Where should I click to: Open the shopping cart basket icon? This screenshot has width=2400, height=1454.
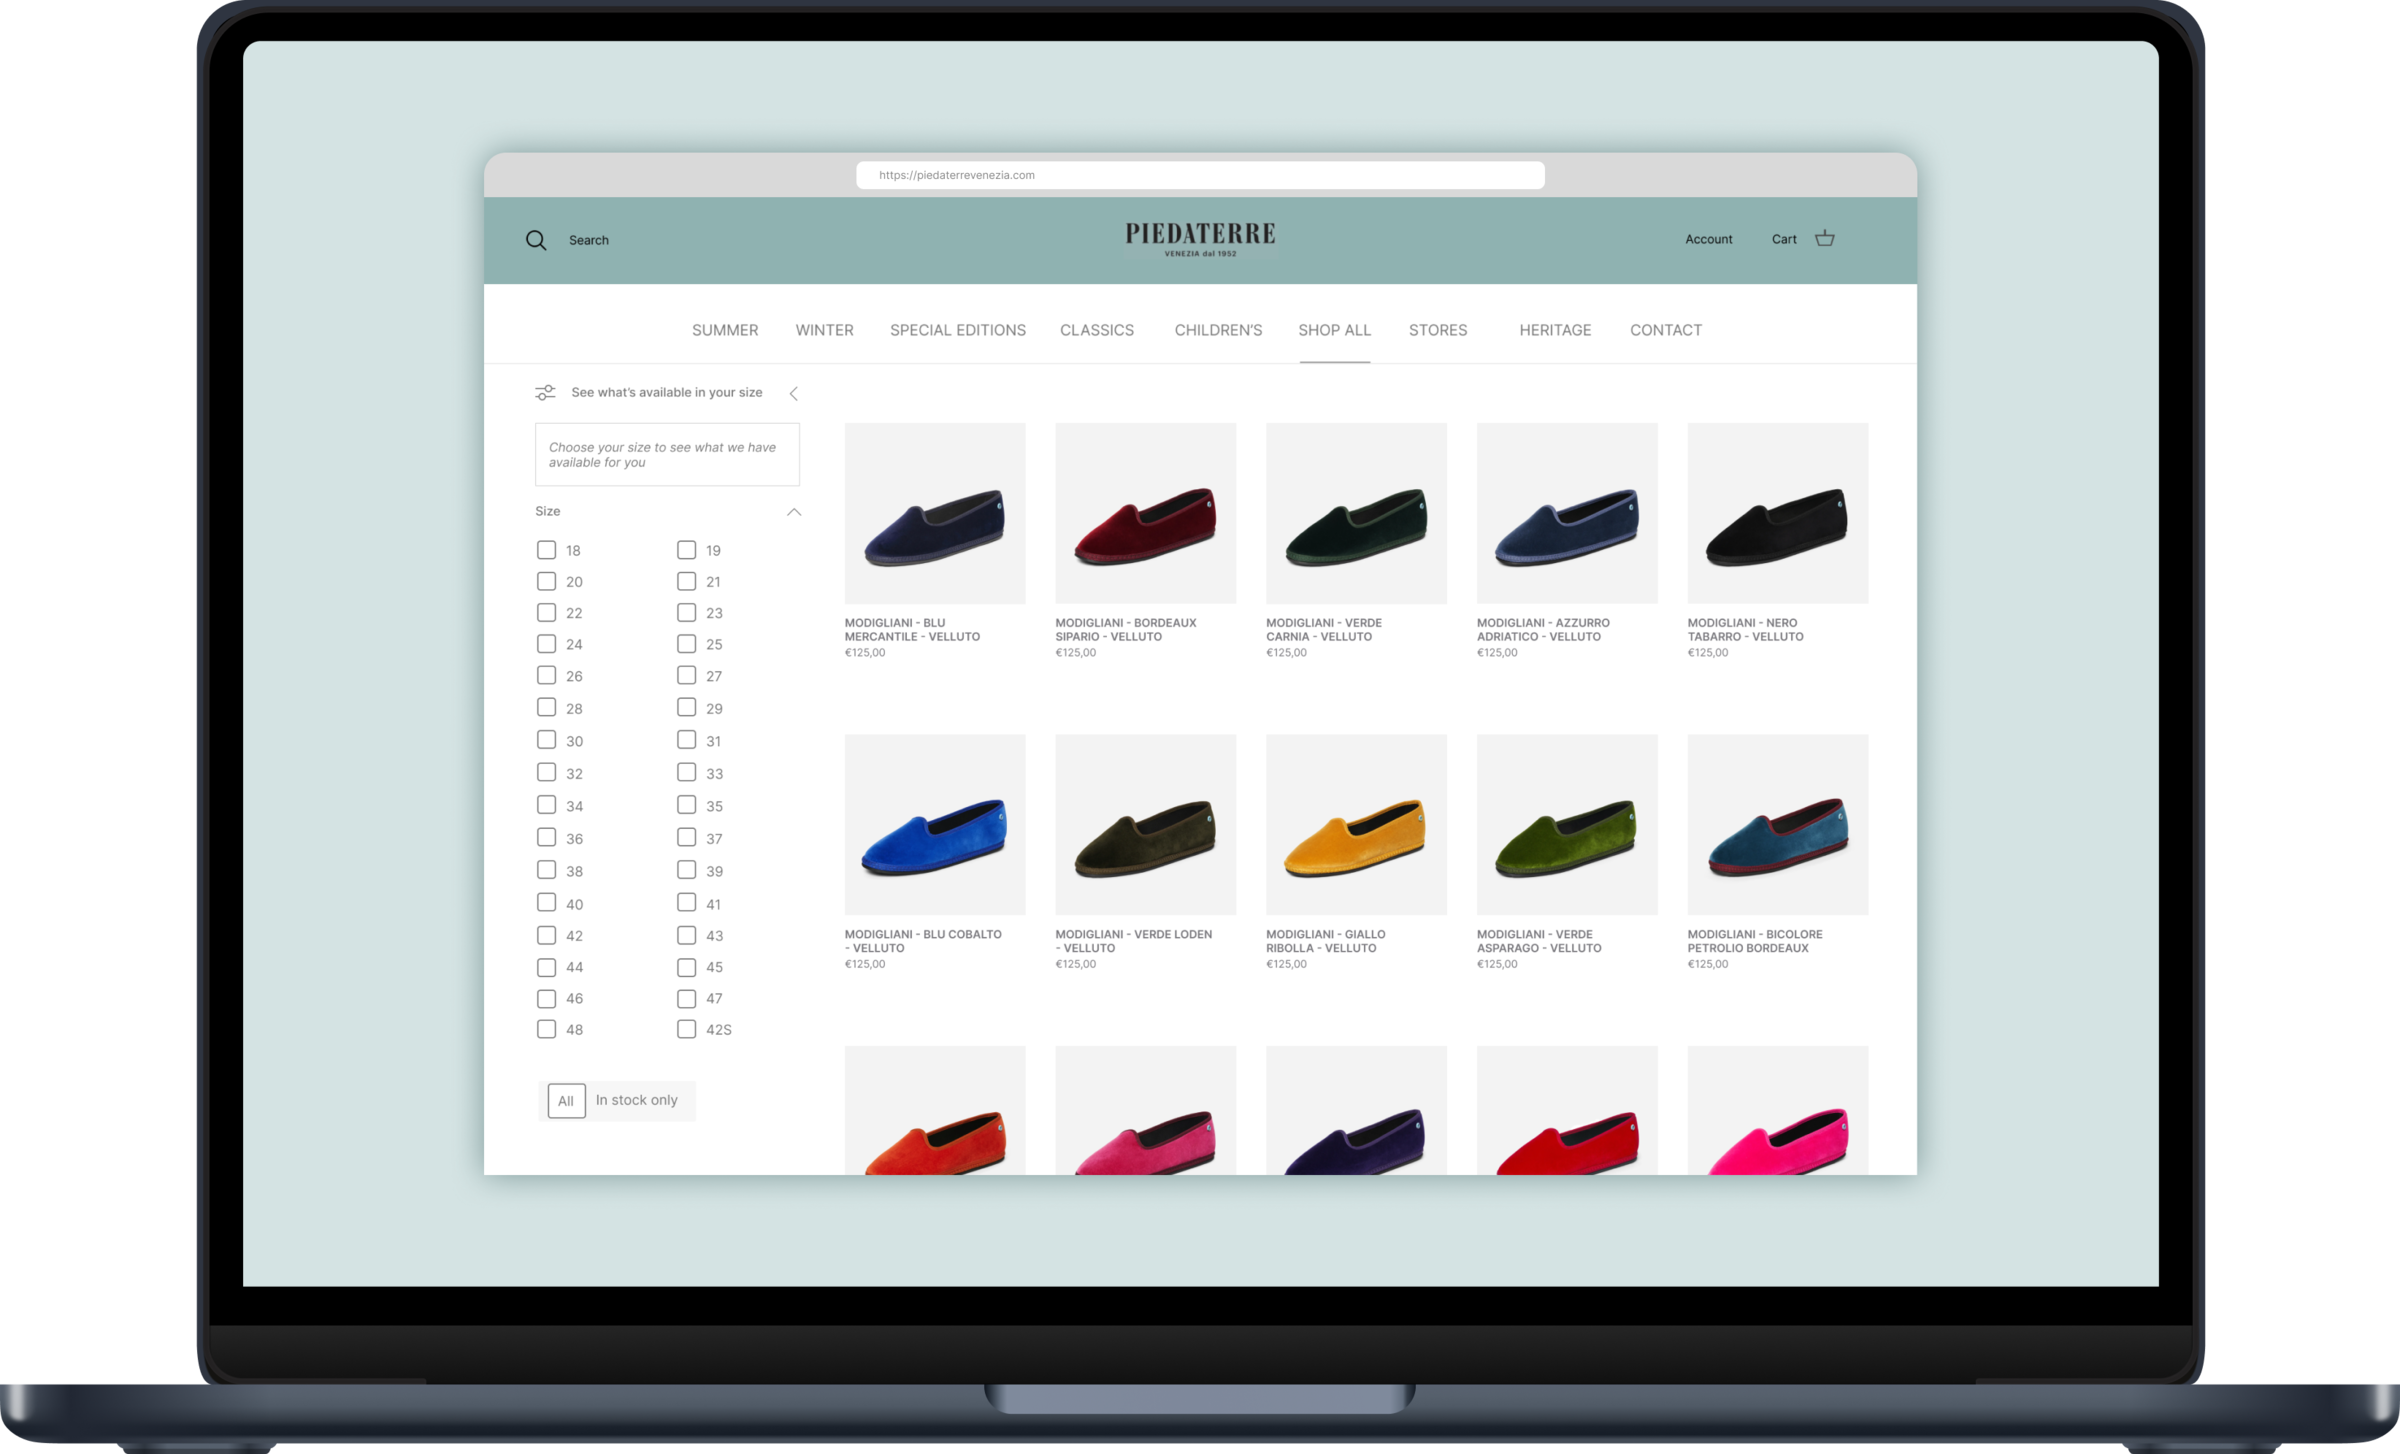1824,238
